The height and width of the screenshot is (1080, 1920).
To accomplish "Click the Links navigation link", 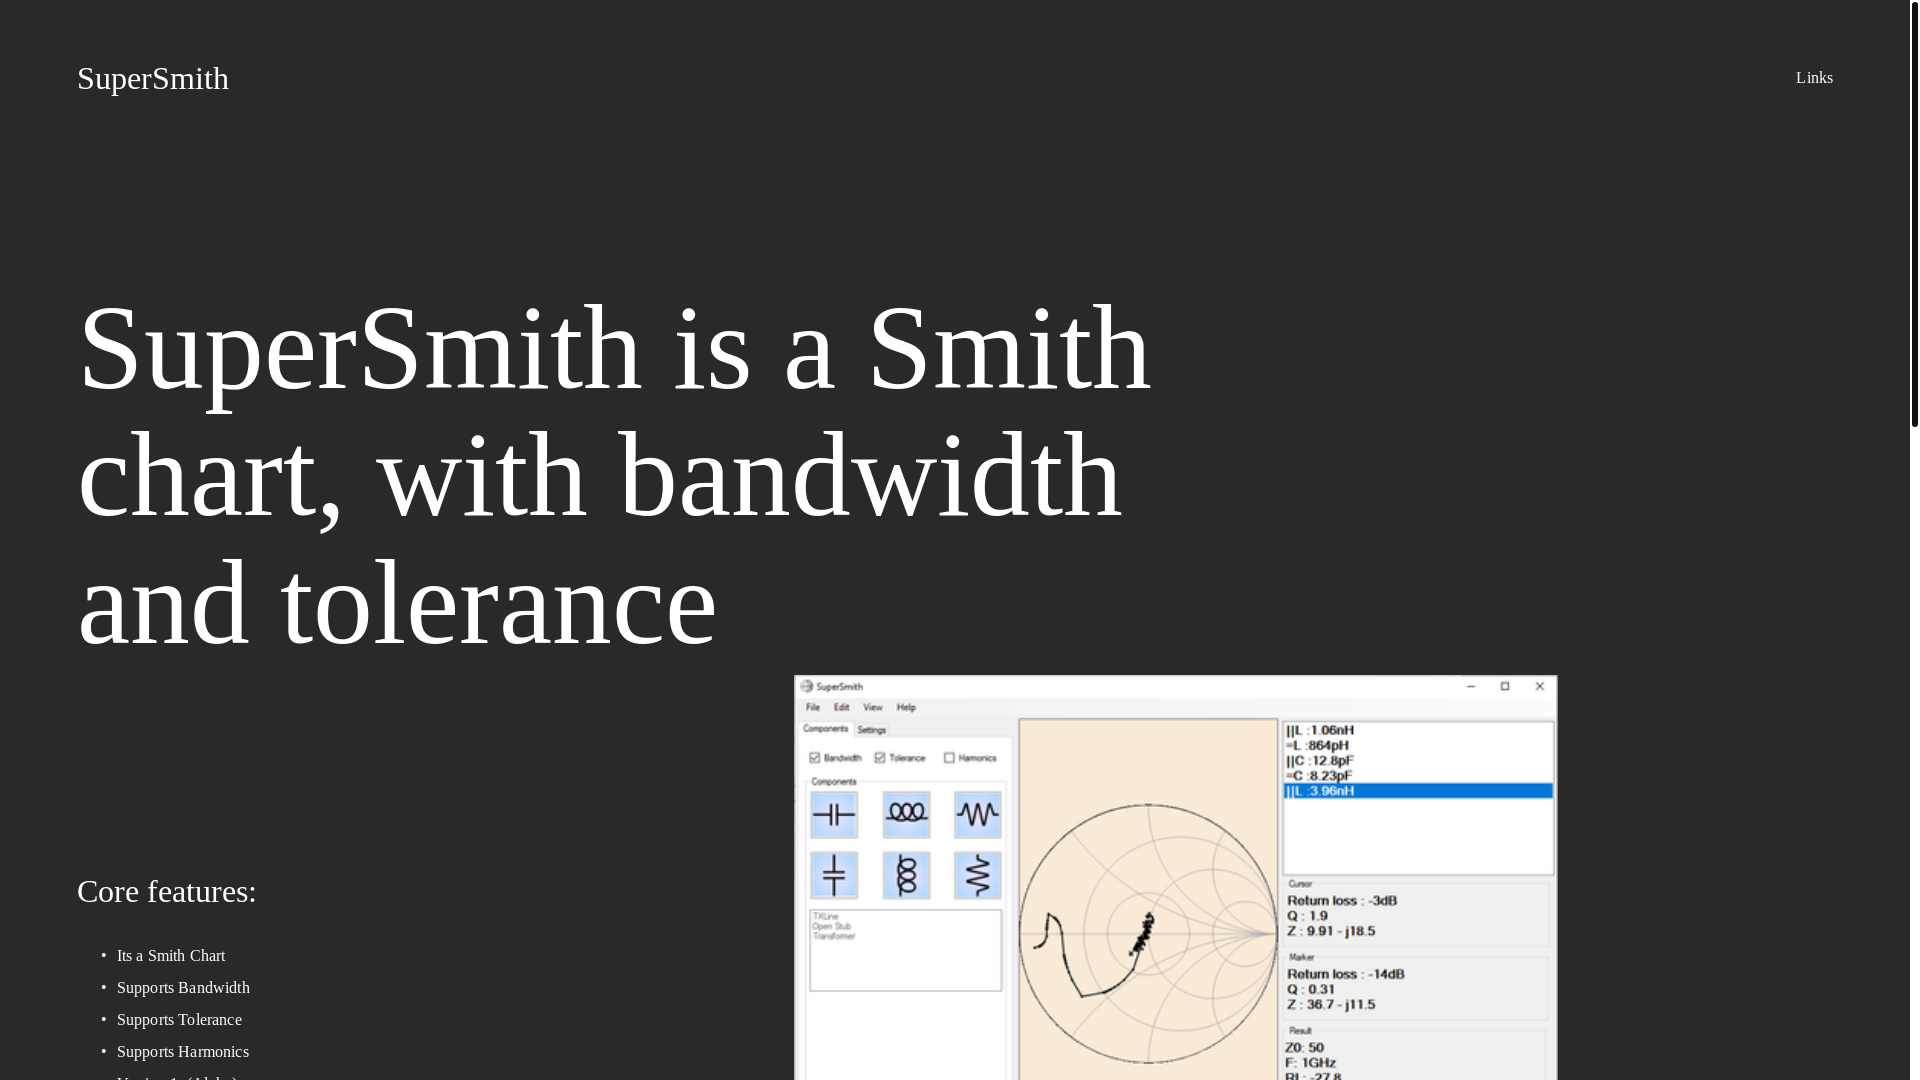I will (1814, 78).
